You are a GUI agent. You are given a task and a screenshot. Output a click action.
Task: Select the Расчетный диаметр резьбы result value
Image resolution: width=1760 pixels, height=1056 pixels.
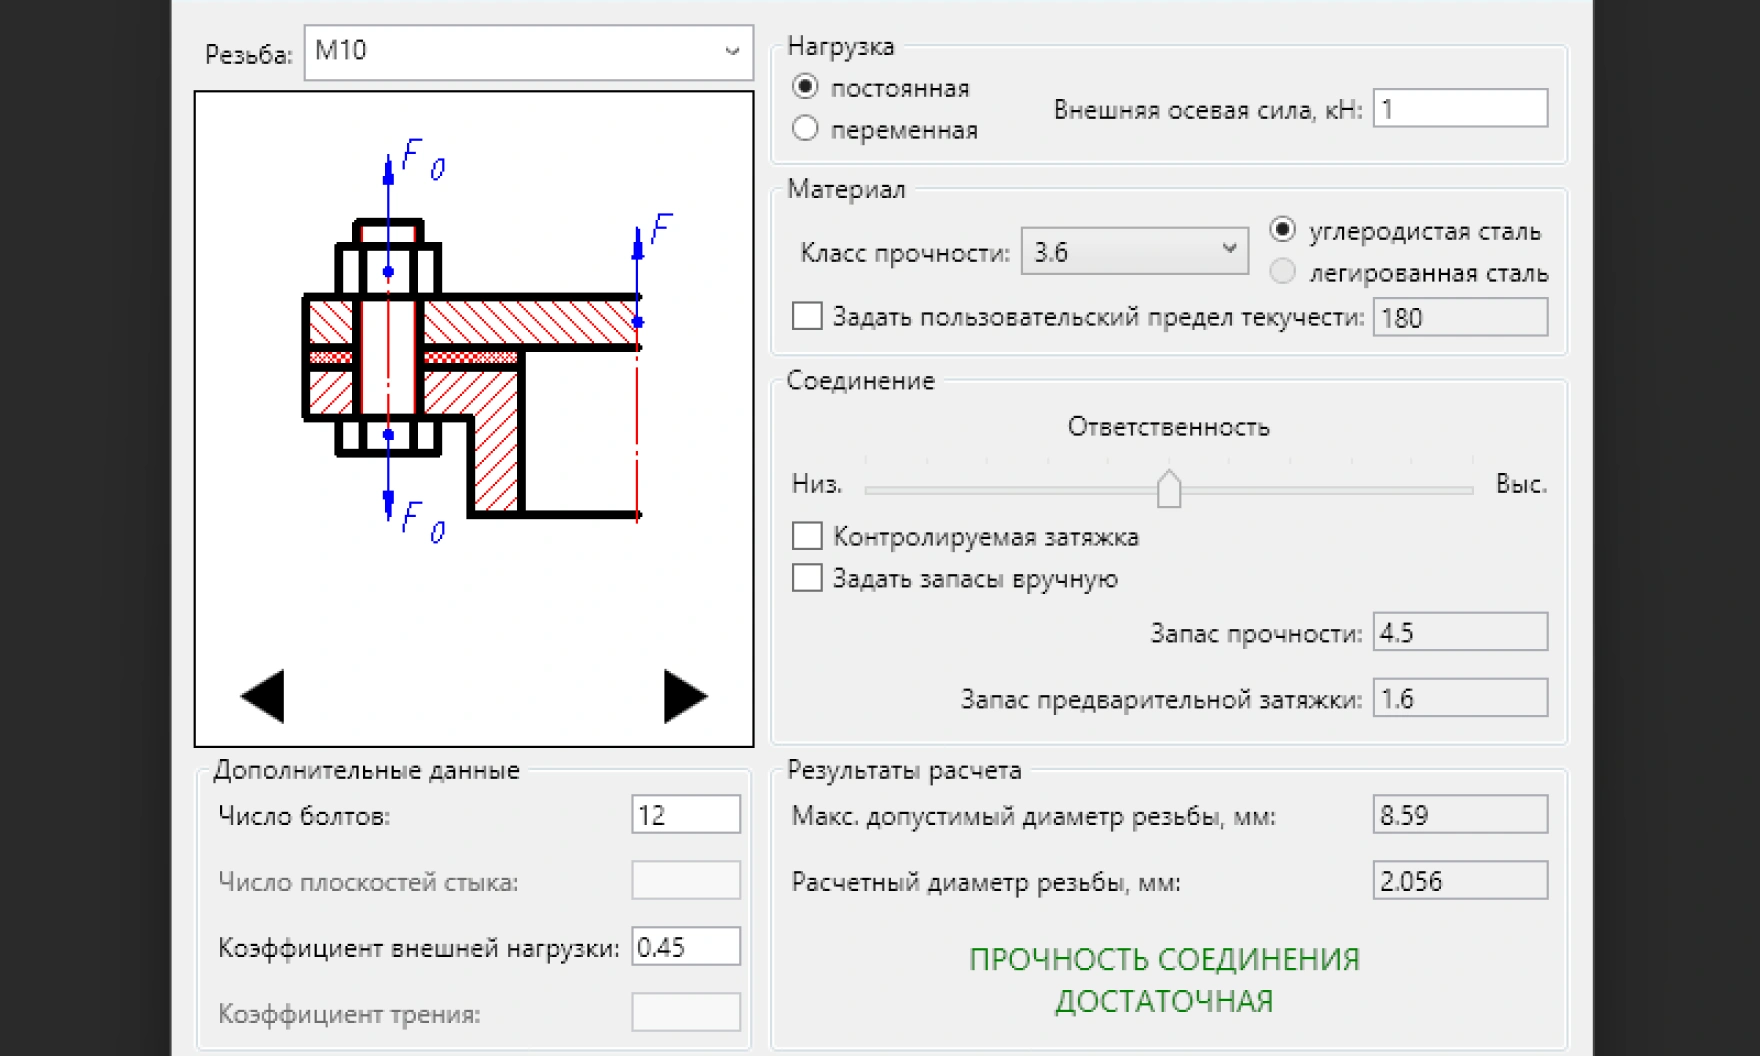tap(1460, 880)
